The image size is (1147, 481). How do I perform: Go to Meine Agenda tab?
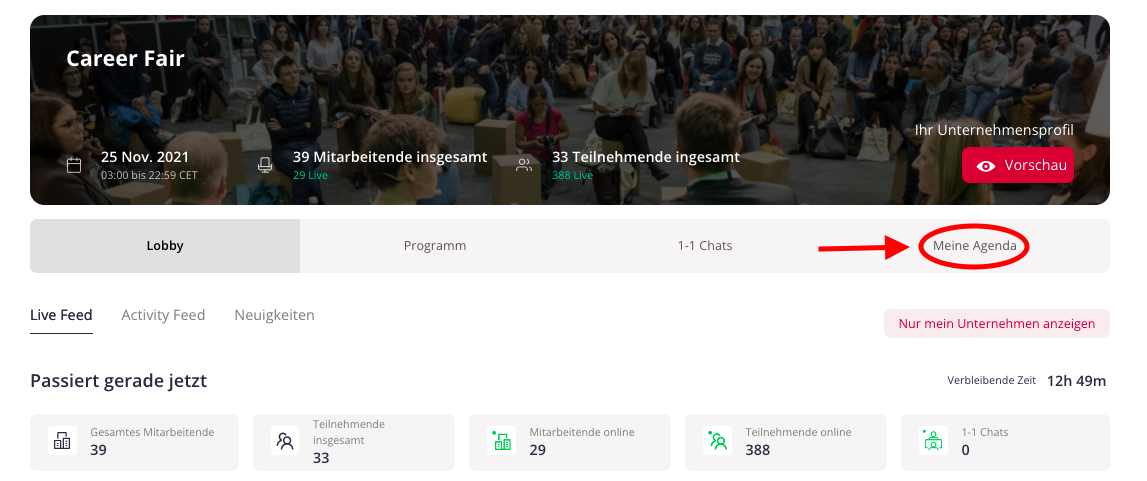pos(974,246)
